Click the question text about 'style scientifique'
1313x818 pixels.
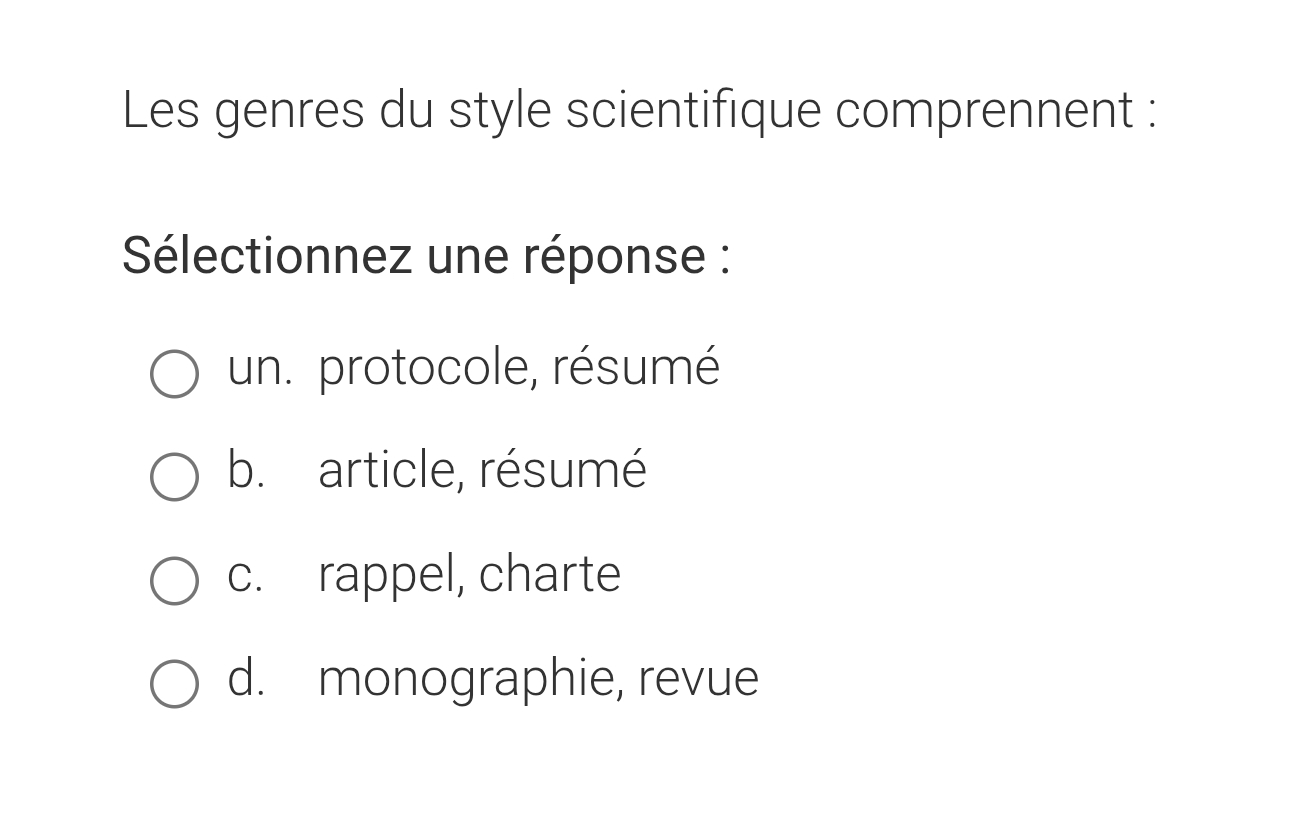(639, 110)
